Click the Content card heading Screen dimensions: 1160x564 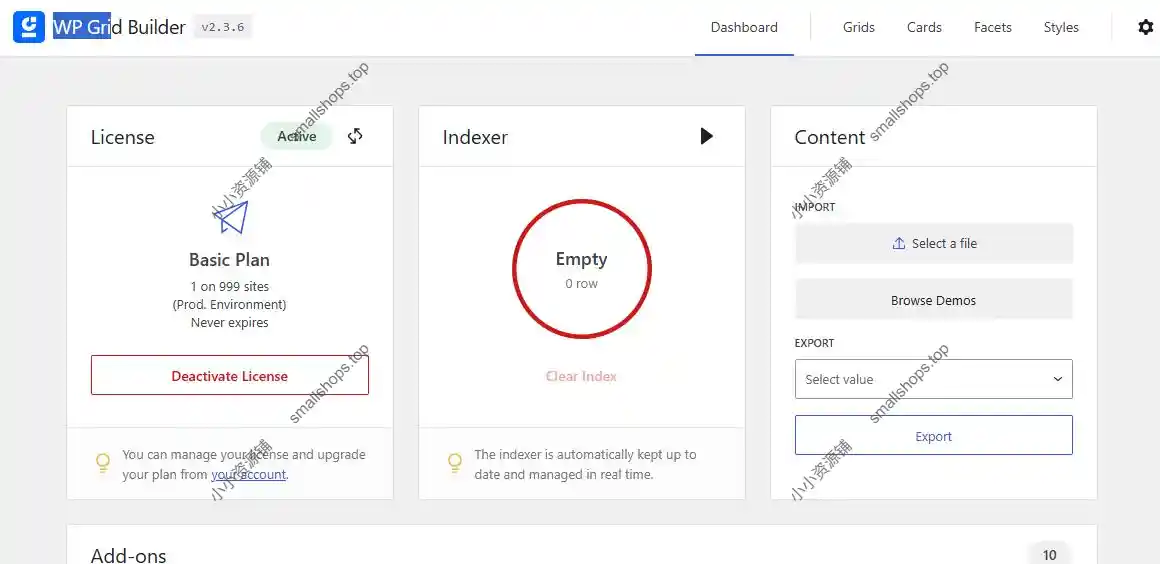(x=830, y=137)
